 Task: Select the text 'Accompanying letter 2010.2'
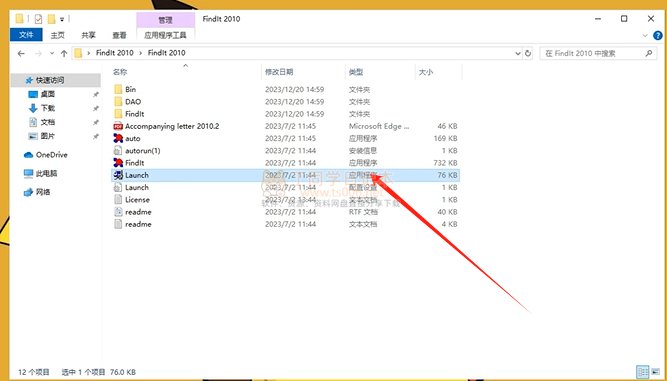[172, 126]
